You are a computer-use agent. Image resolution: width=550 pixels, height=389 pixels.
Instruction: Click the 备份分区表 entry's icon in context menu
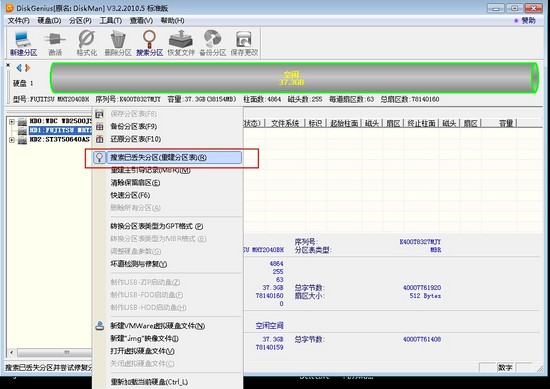pyautogui.click(x=100, y=127)
